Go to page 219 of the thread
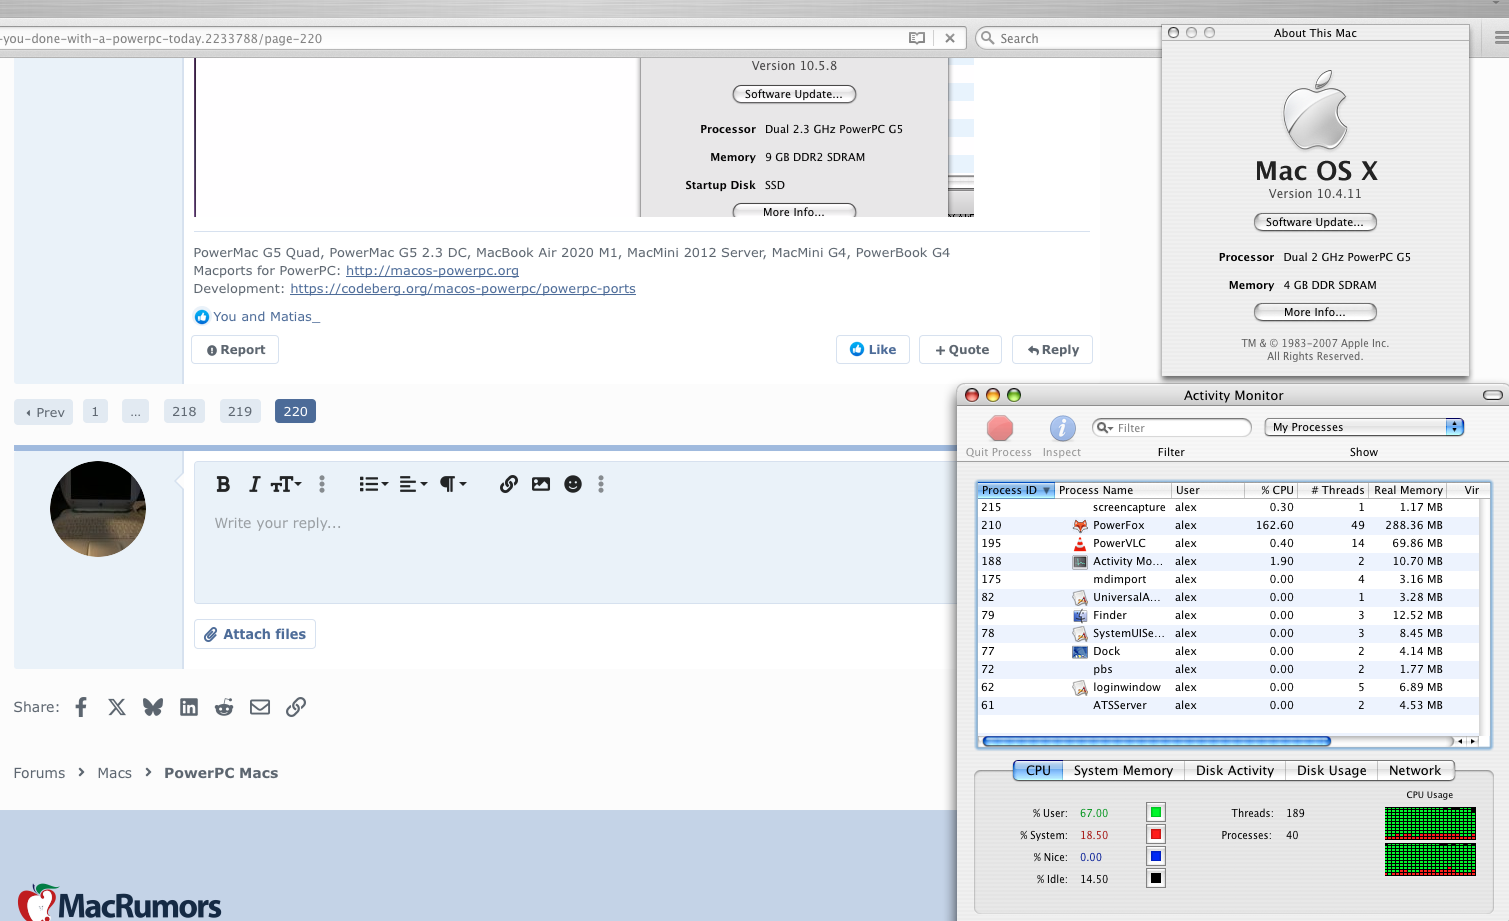This screenshot has width=1509, height=921. [x=240, y=411]
